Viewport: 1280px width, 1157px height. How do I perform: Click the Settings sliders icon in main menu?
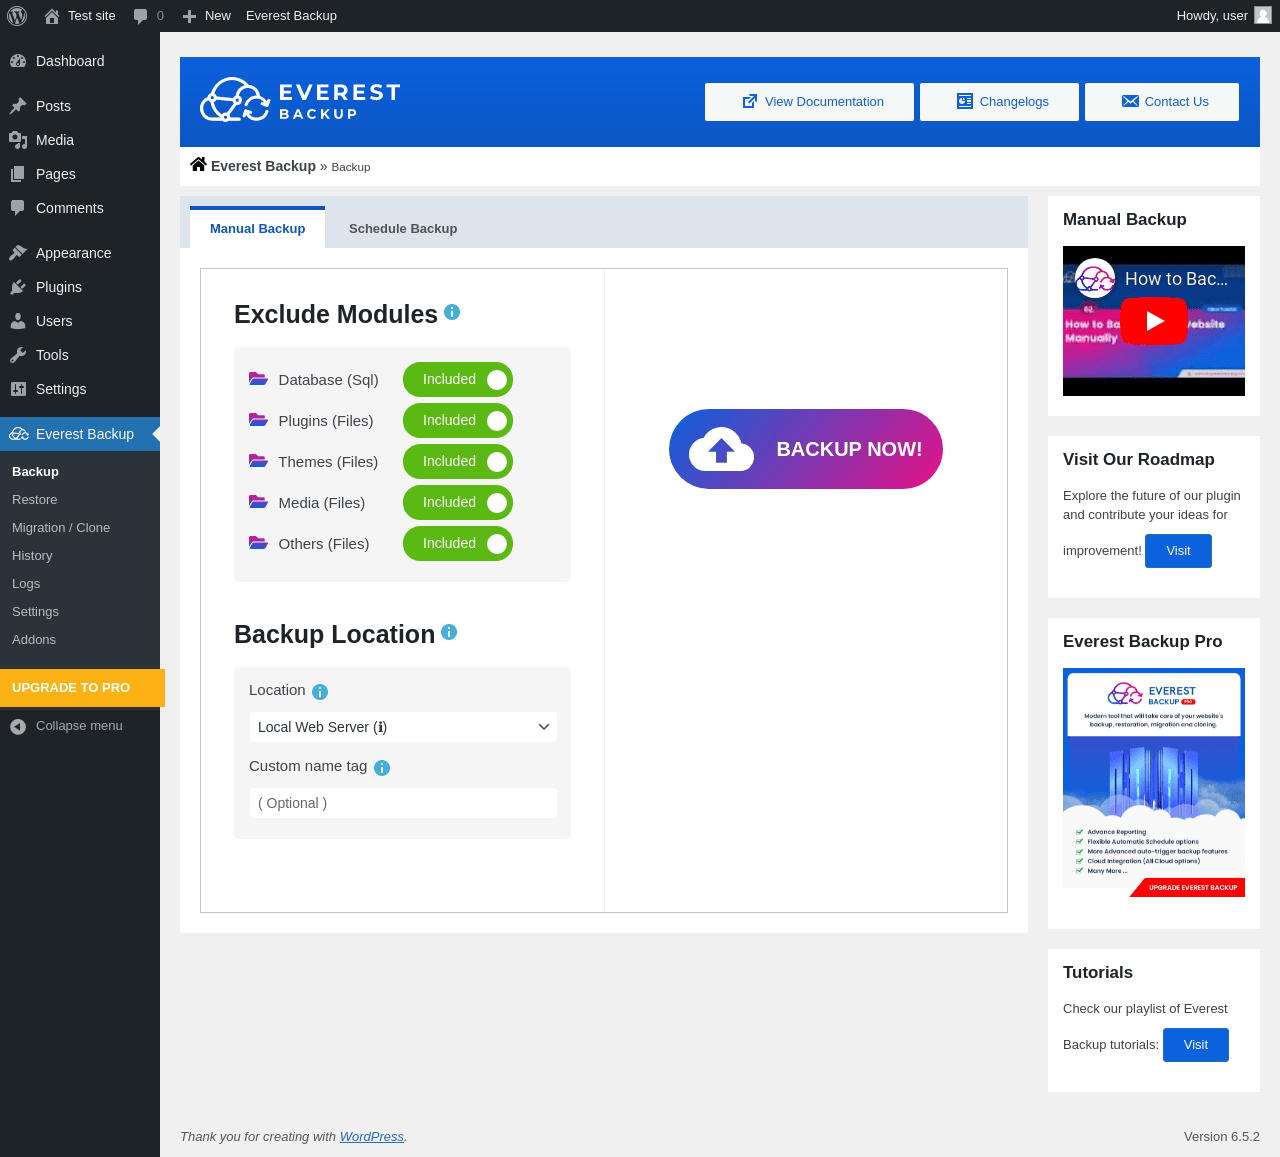(x=18, y=389)
